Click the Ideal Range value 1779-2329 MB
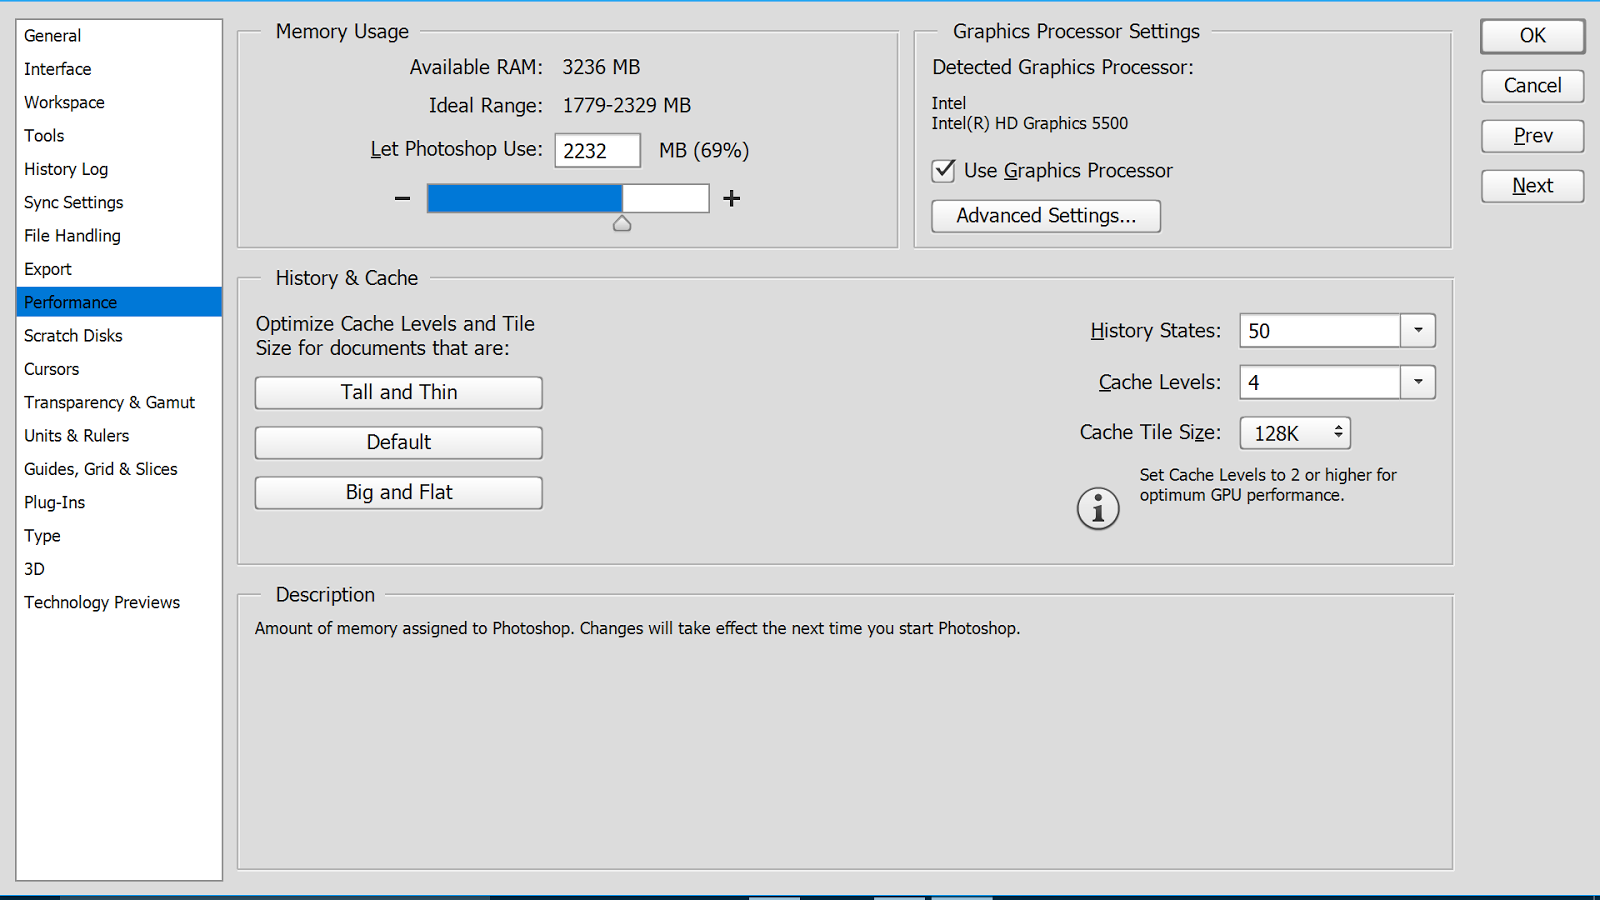The width and height of the screenshot is (1600, 900). click(x=627, y=106)
